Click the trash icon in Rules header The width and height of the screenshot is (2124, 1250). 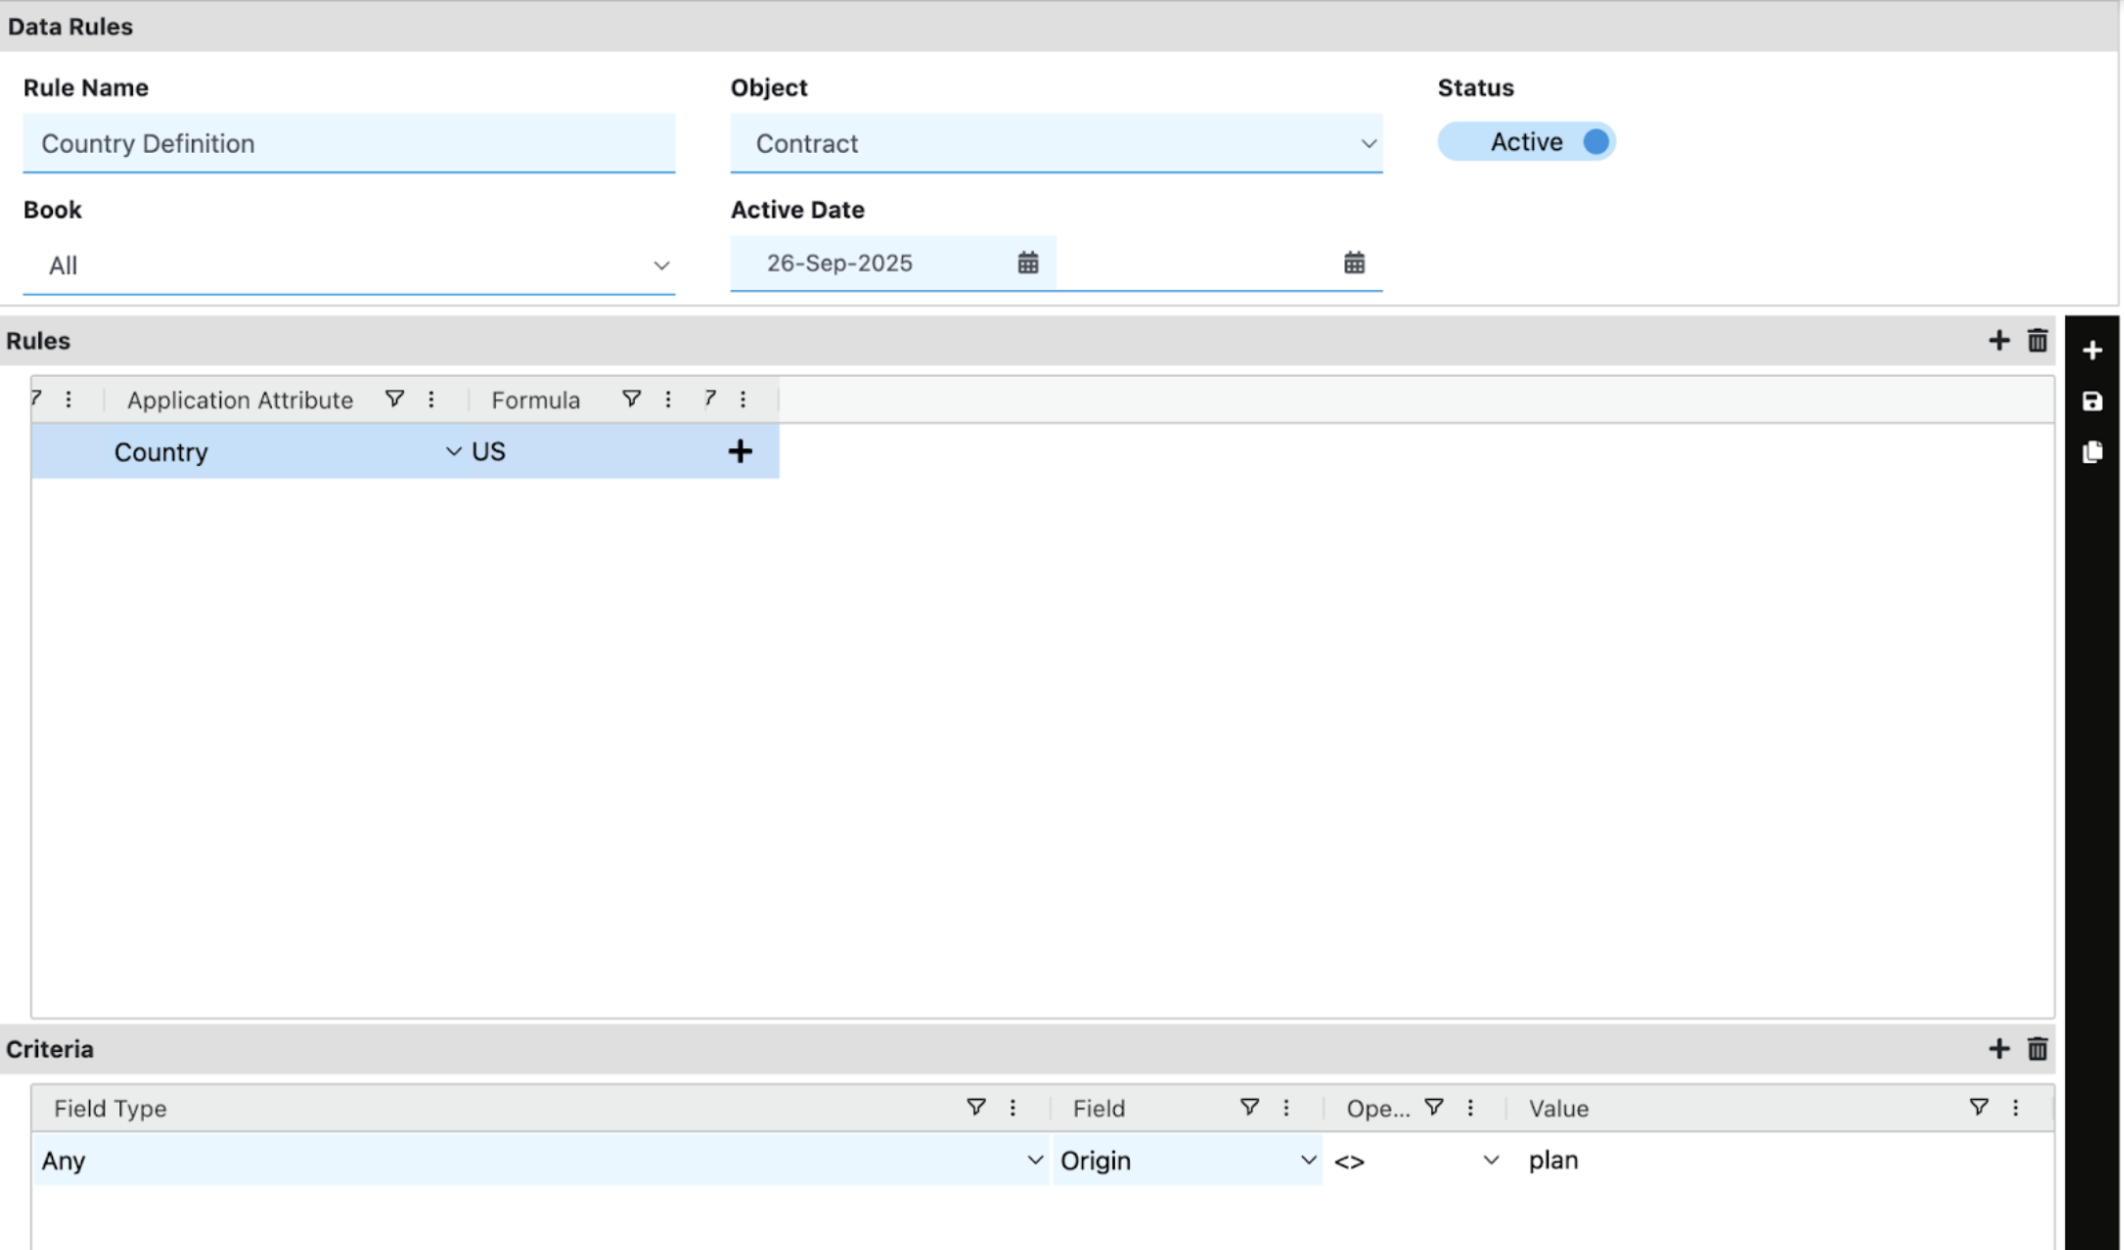pyautogui.click(x=2037, y=341)
